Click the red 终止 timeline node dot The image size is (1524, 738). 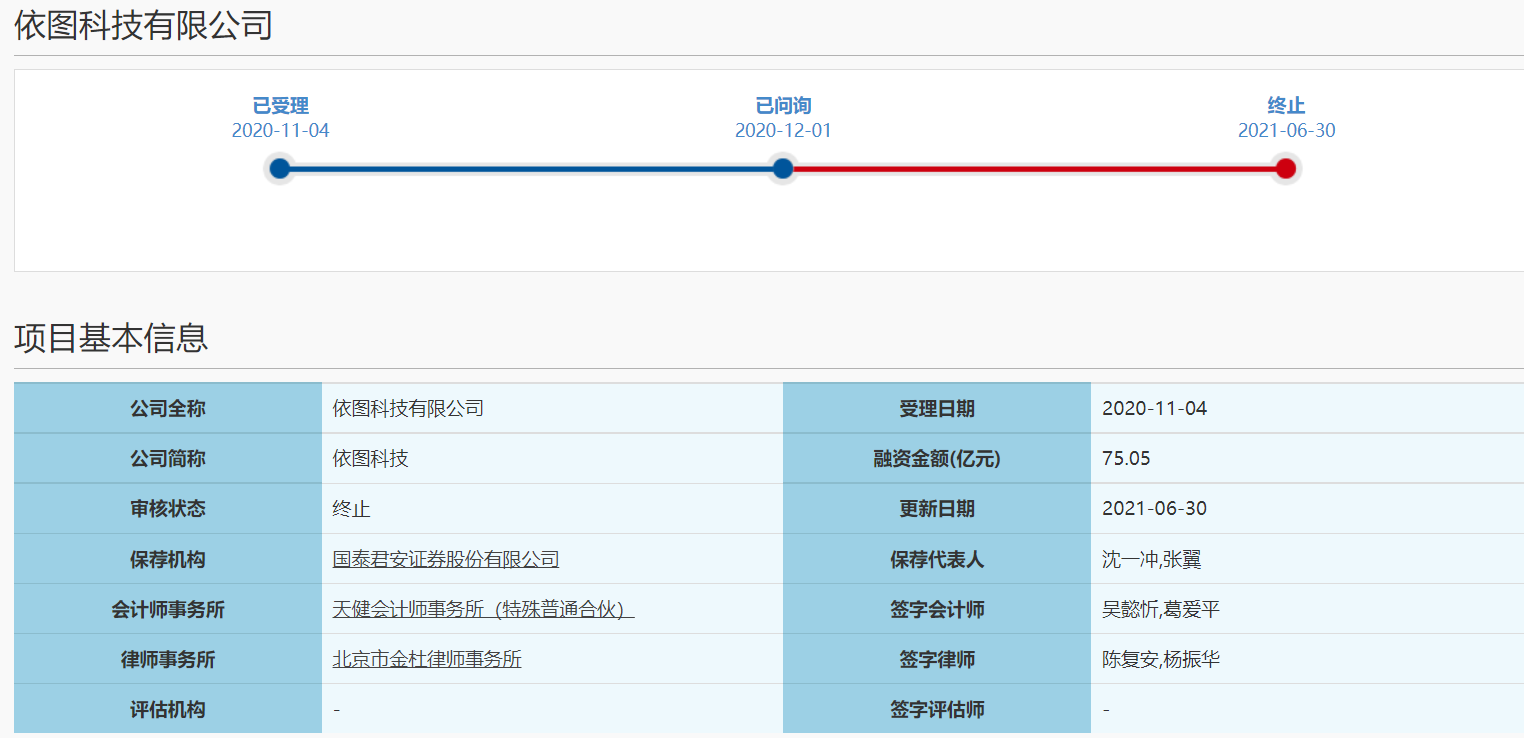pos(1286,168)
